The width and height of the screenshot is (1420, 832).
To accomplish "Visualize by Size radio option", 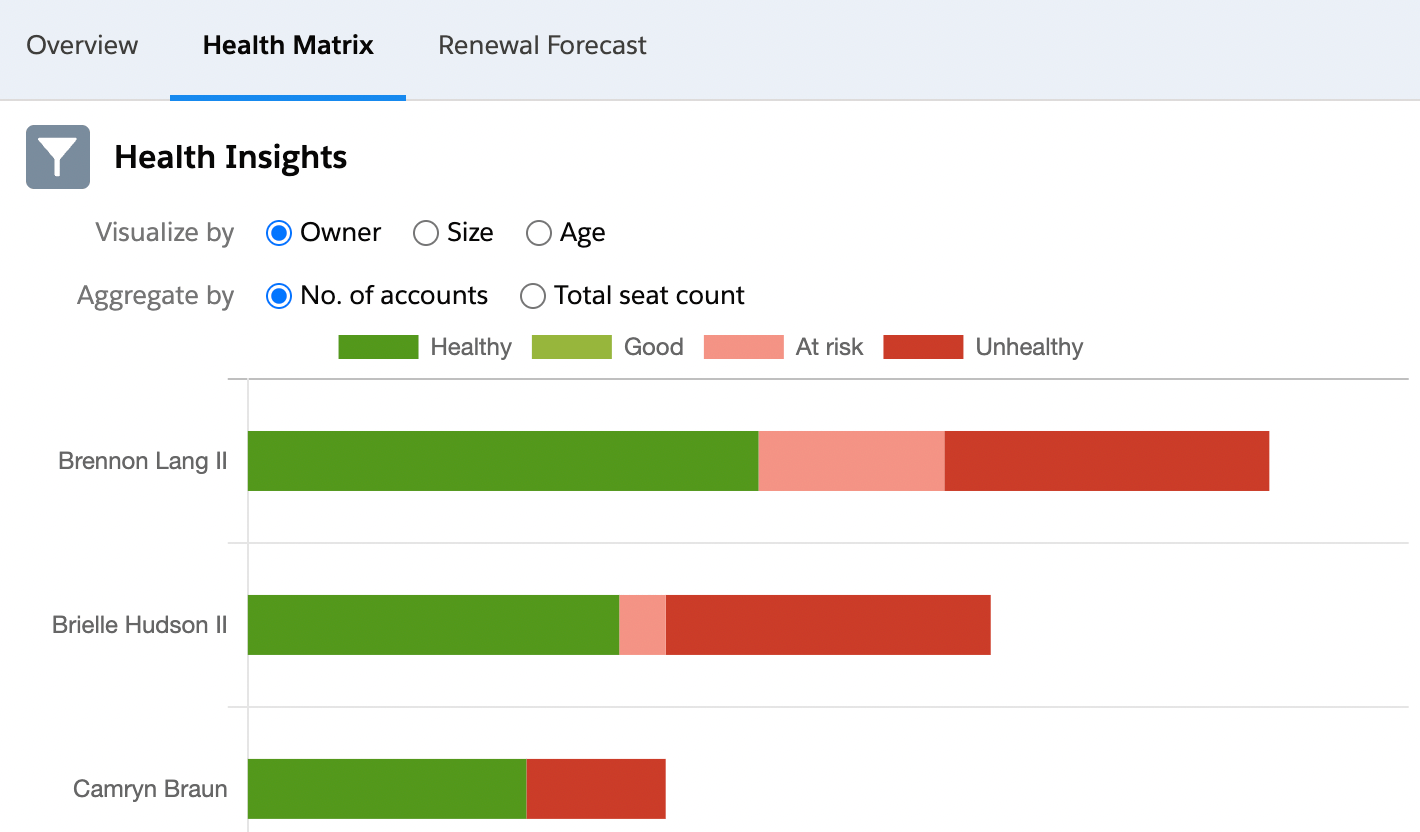I will [x=426, y=233].
